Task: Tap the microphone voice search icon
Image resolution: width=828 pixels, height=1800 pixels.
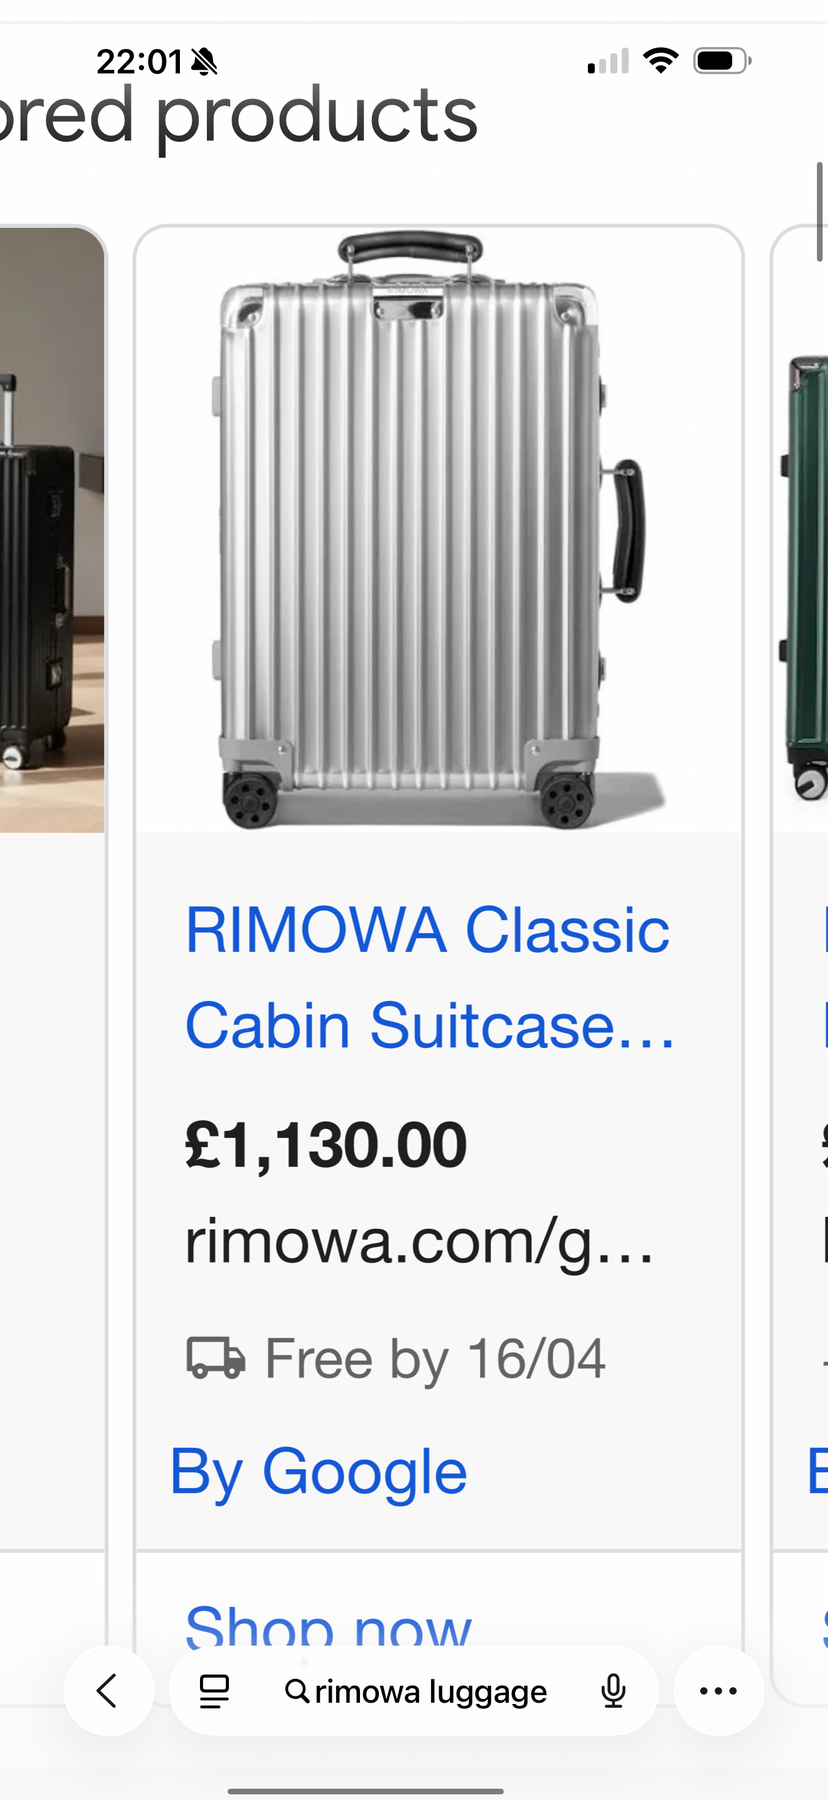Action: [613, 1691]
